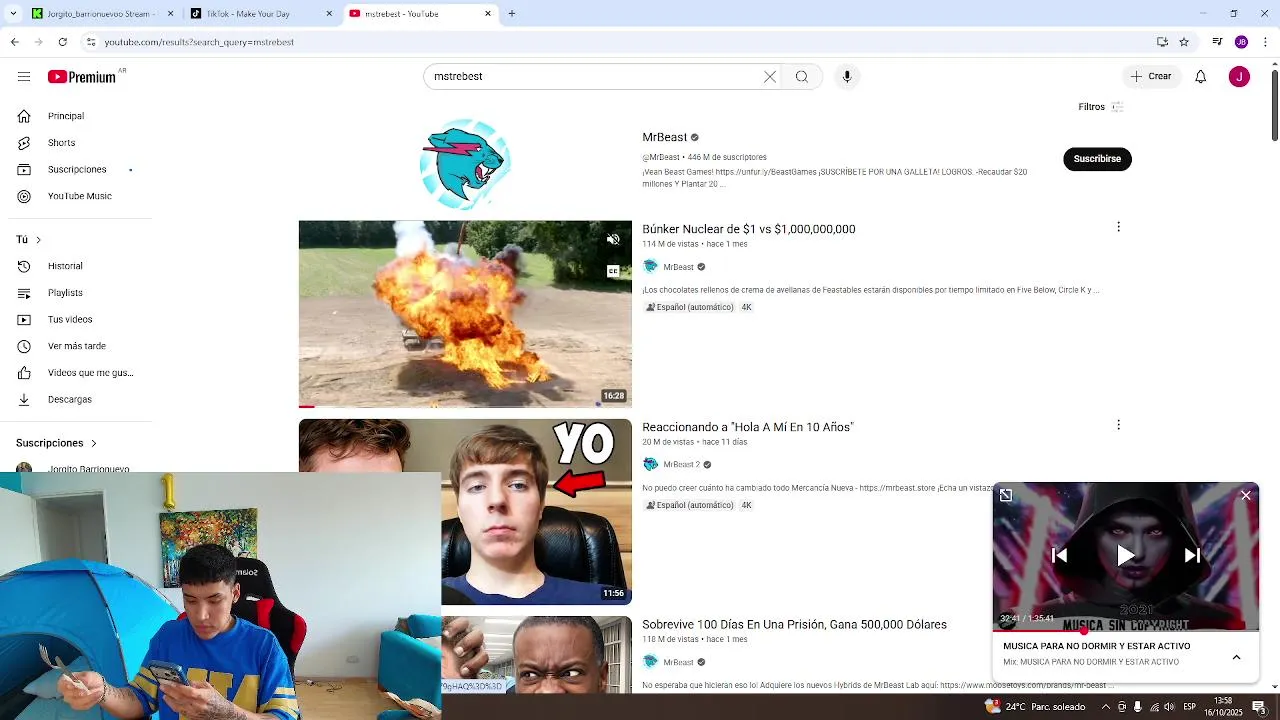This screenshot has width=1280, height=720.
Task: Go back in browser history
Action: click(x=14, y=42)
